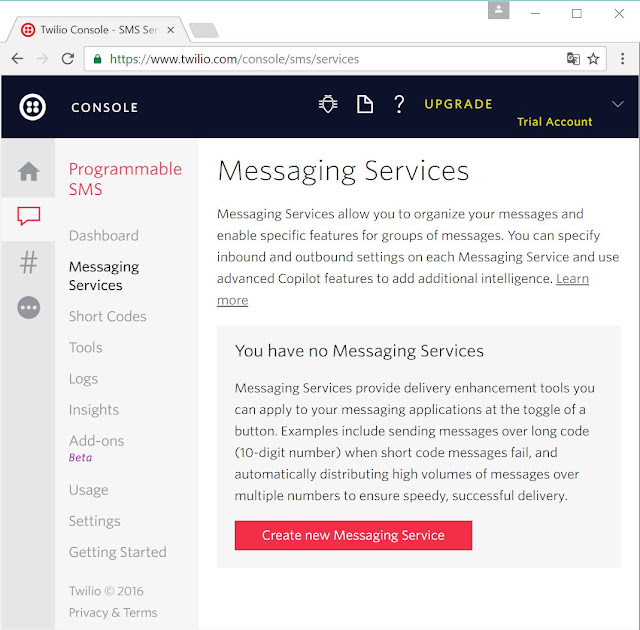Image resolution: width=640 pixels, height=630 pixels.
Task: Go to console home icon in sidebar
Action: point(29,171)
